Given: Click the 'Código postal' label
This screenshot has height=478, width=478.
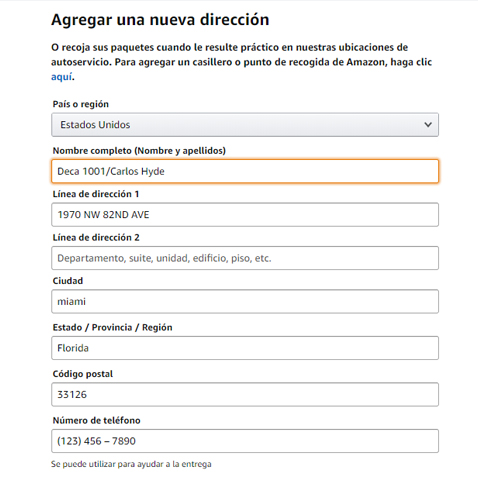Looking at the screenshot, I should coord(83,374).
